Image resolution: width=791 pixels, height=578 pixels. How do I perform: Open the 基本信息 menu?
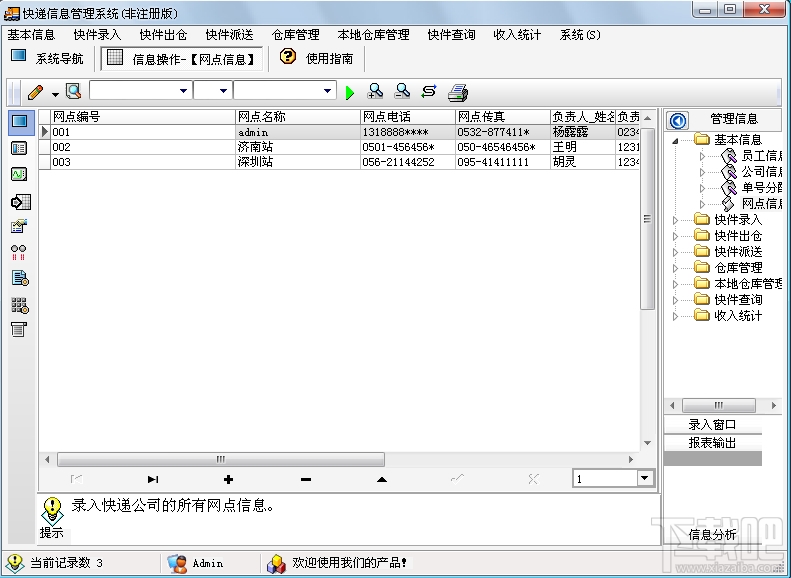31,35
